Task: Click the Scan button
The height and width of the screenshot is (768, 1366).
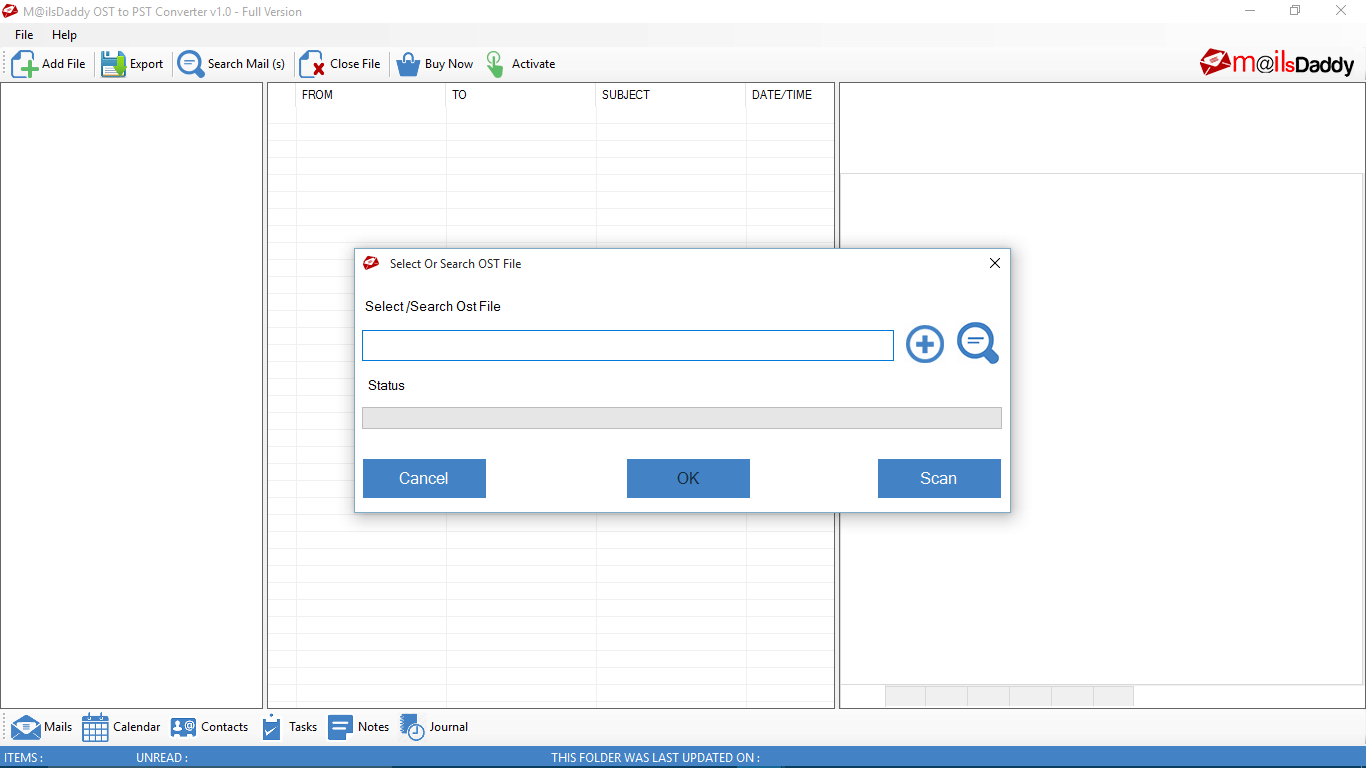Action: tap(939, 478)
